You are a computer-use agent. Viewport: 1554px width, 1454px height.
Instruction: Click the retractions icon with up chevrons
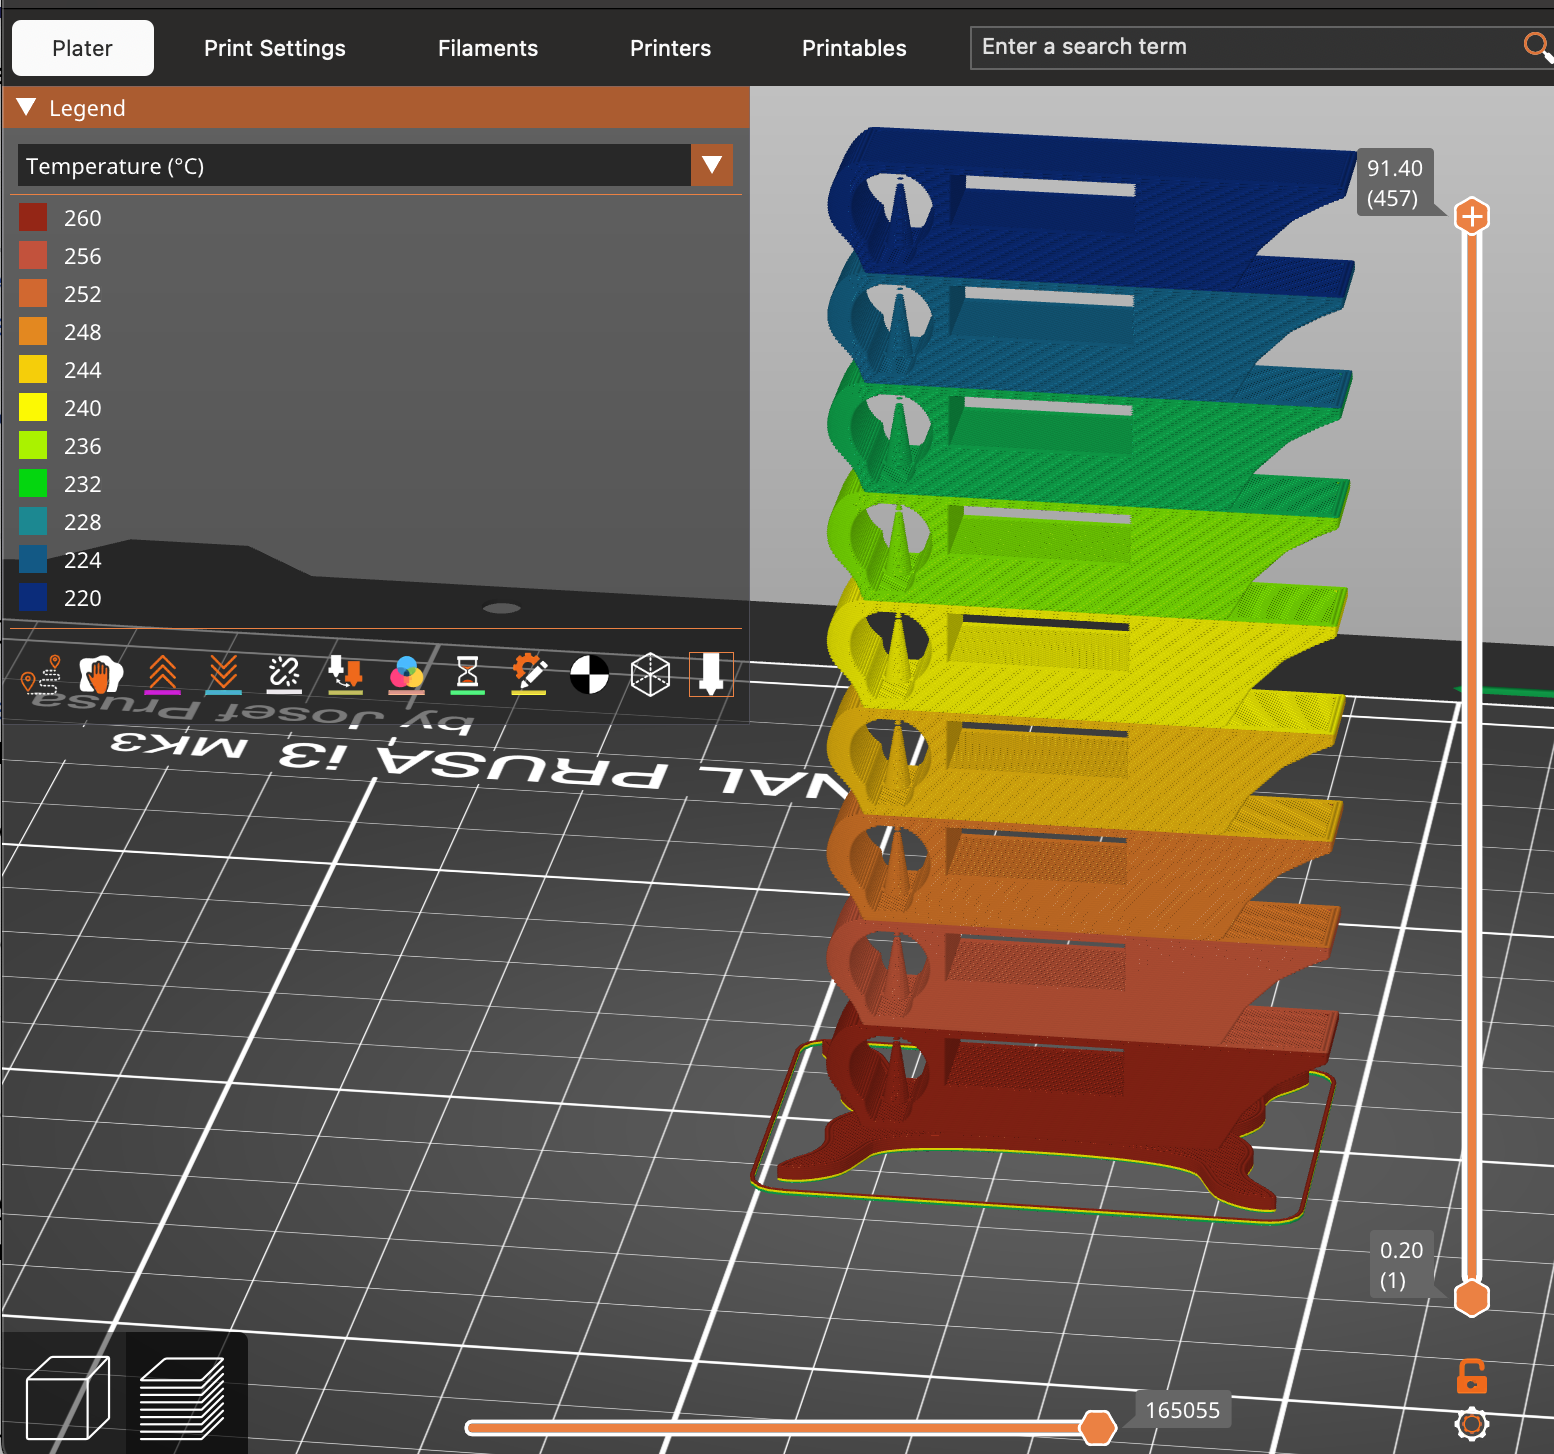(162, 675)
